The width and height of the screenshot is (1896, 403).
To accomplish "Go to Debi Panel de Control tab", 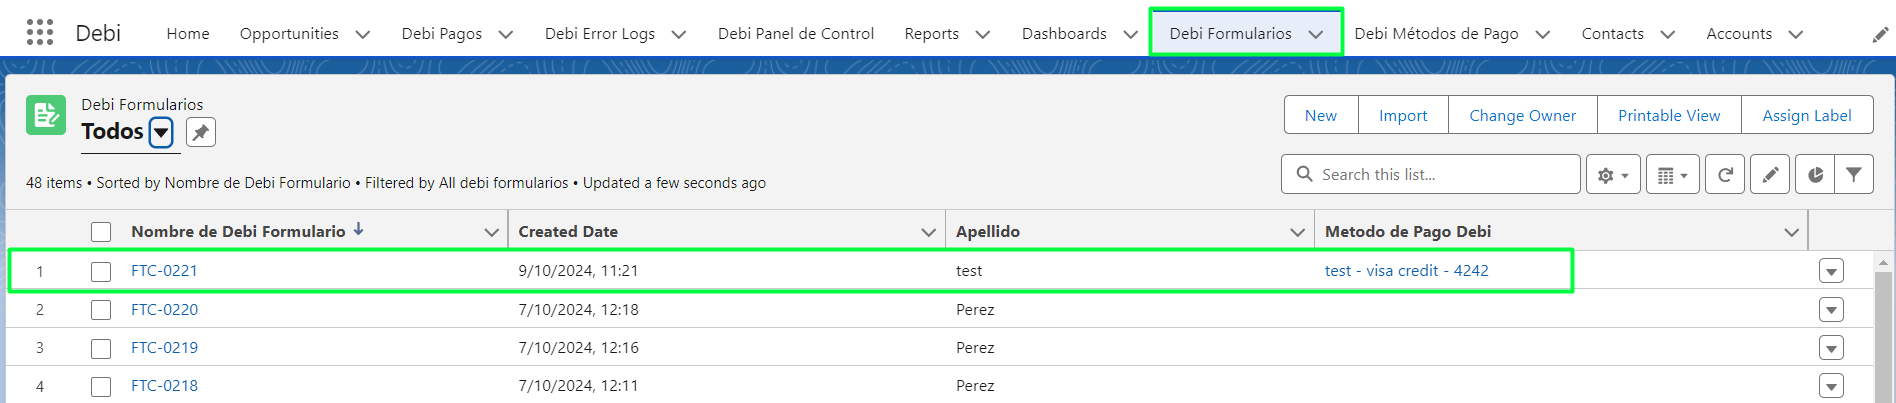I will pyautogui.click(x=796, y=33).
